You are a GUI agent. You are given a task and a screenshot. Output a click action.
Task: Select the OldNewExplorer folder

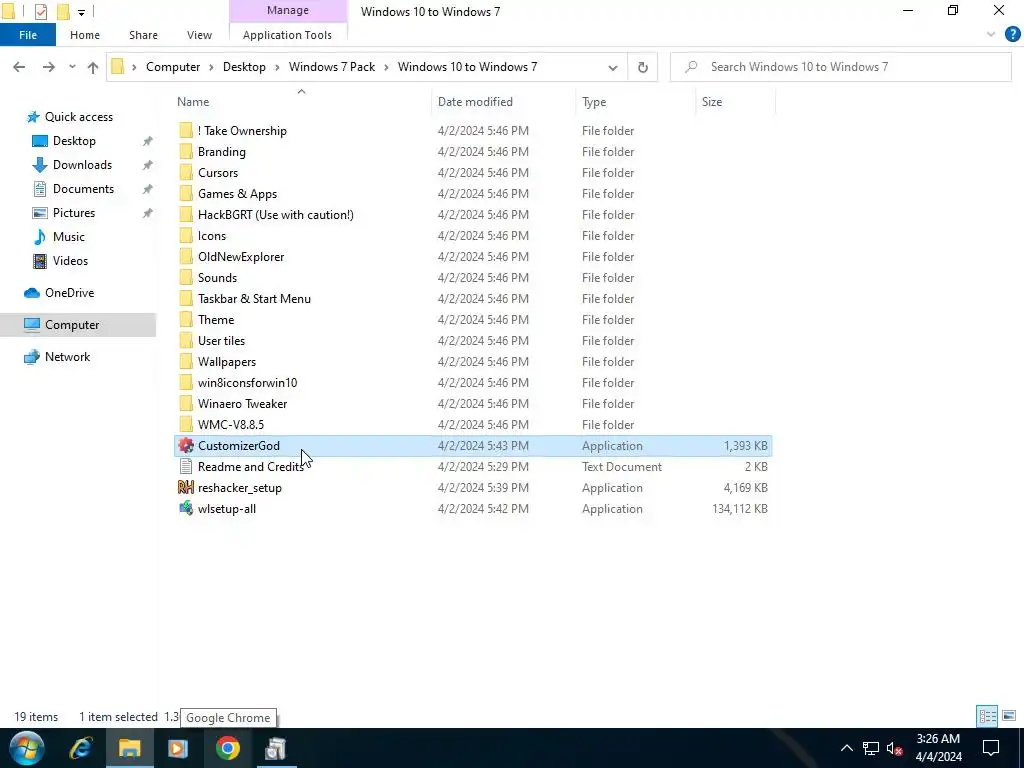click(x=241, y=257)
